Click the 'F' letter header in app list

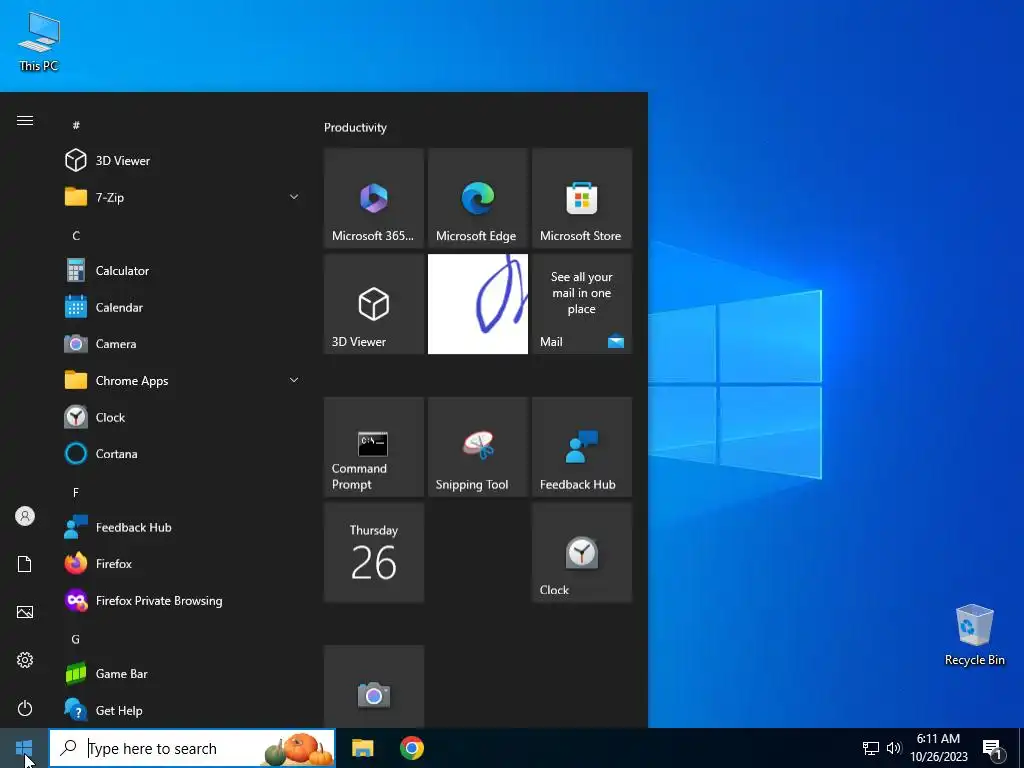(x=76, y=492)
